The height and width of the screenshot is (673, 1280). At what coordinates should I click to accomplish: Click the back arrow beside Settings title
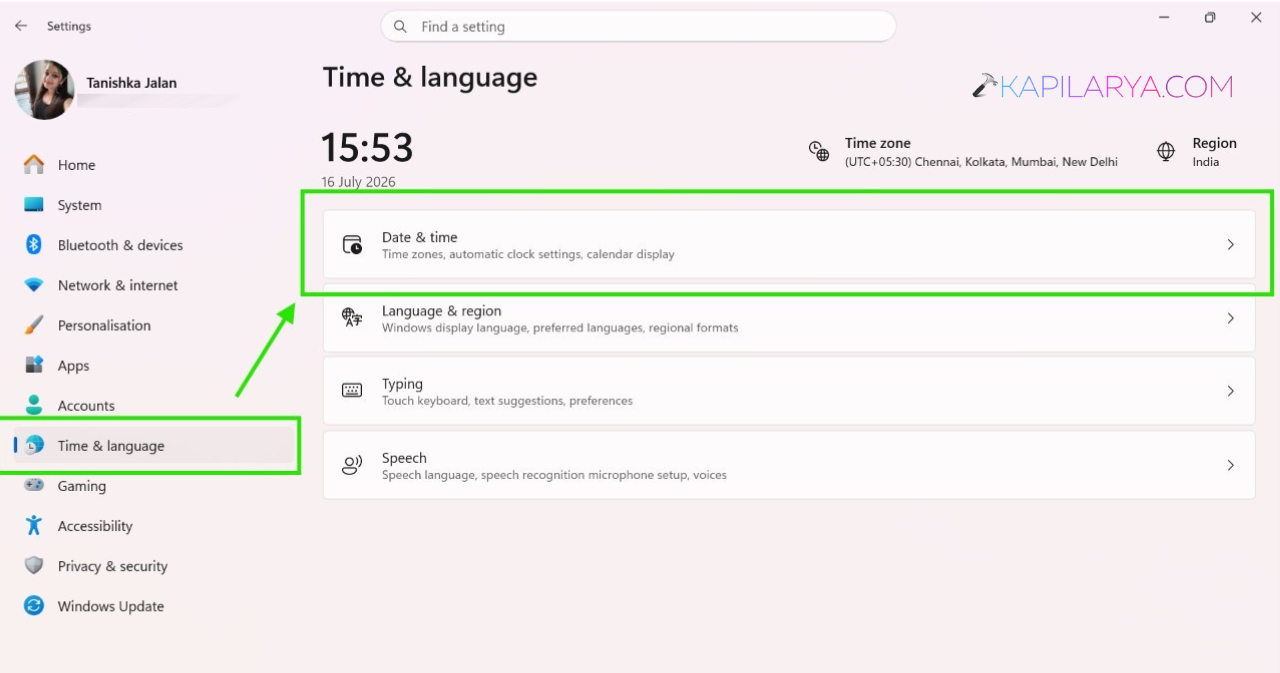click(x=21, y=26)
